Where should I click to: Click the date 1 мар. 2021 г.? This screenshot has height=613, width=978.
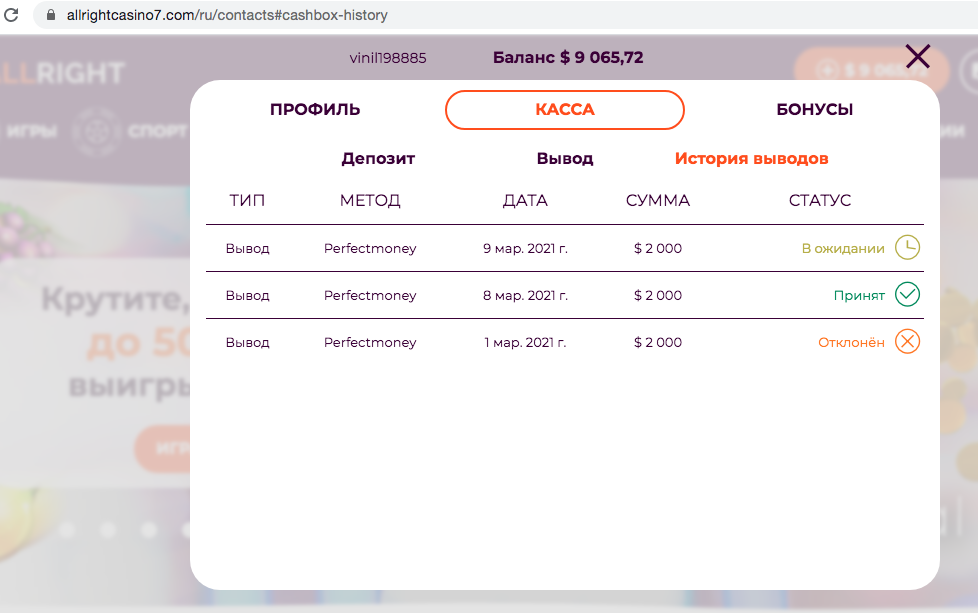pos(525,342)
